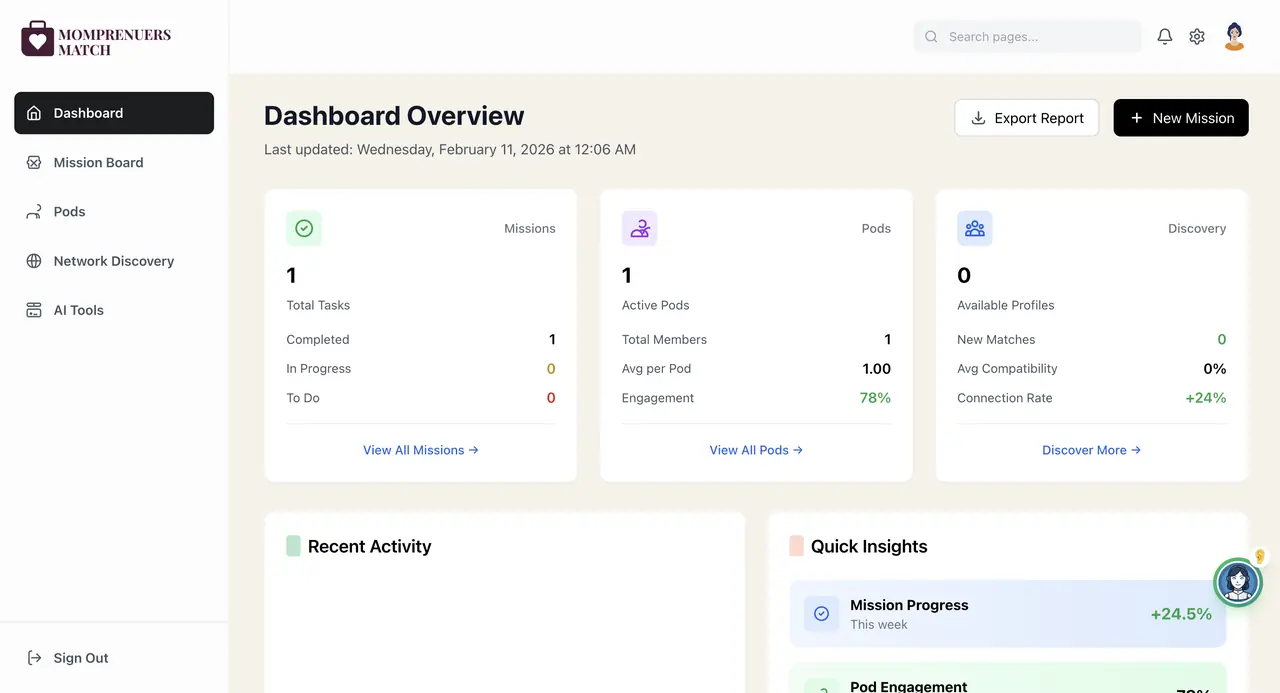Click the Sign Out arrow icon
Viewport: 1280px width, 693px height.
[x=34, y=658]
